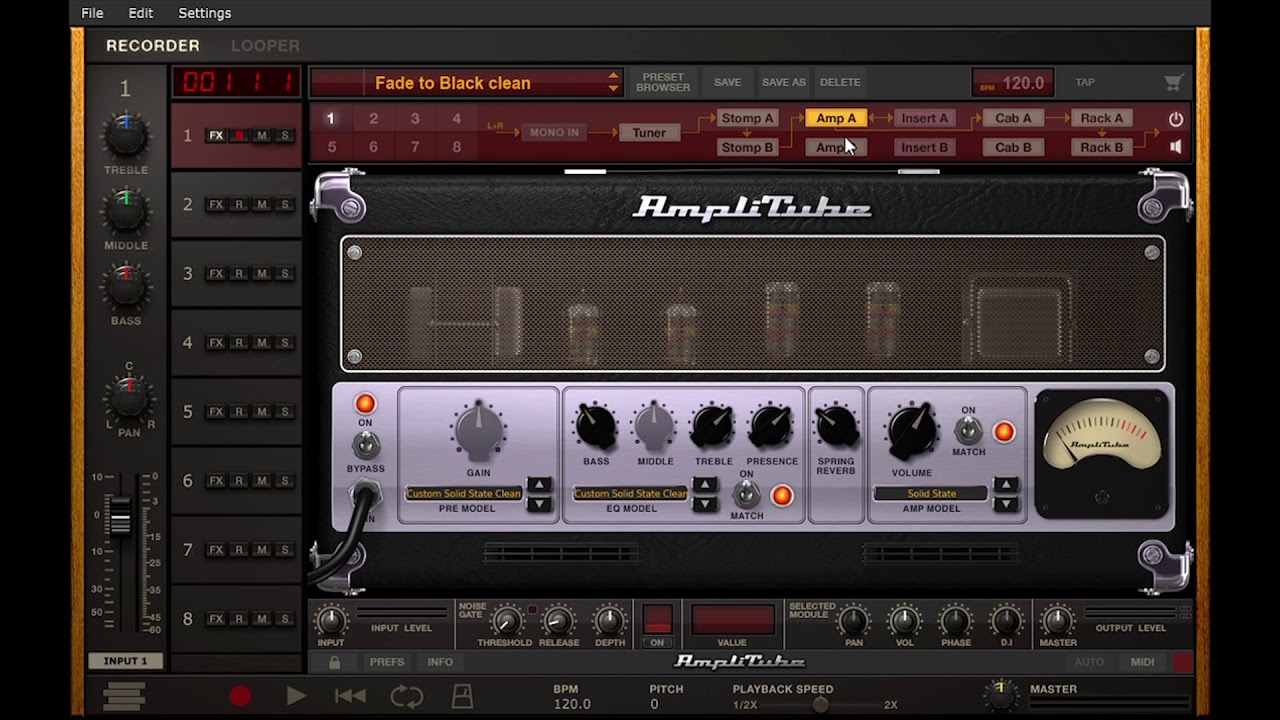The image size is (1280, 720).
Task: Click EQ model up arrow
Action: pyautogui.click(x=705, y=485)
